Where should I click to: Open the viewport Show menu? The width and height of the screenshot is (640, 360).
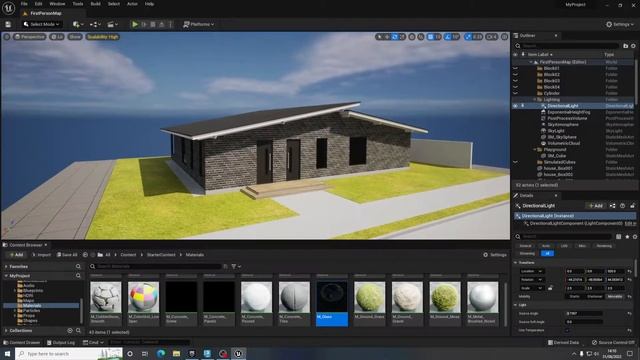(x=75, y=37)
